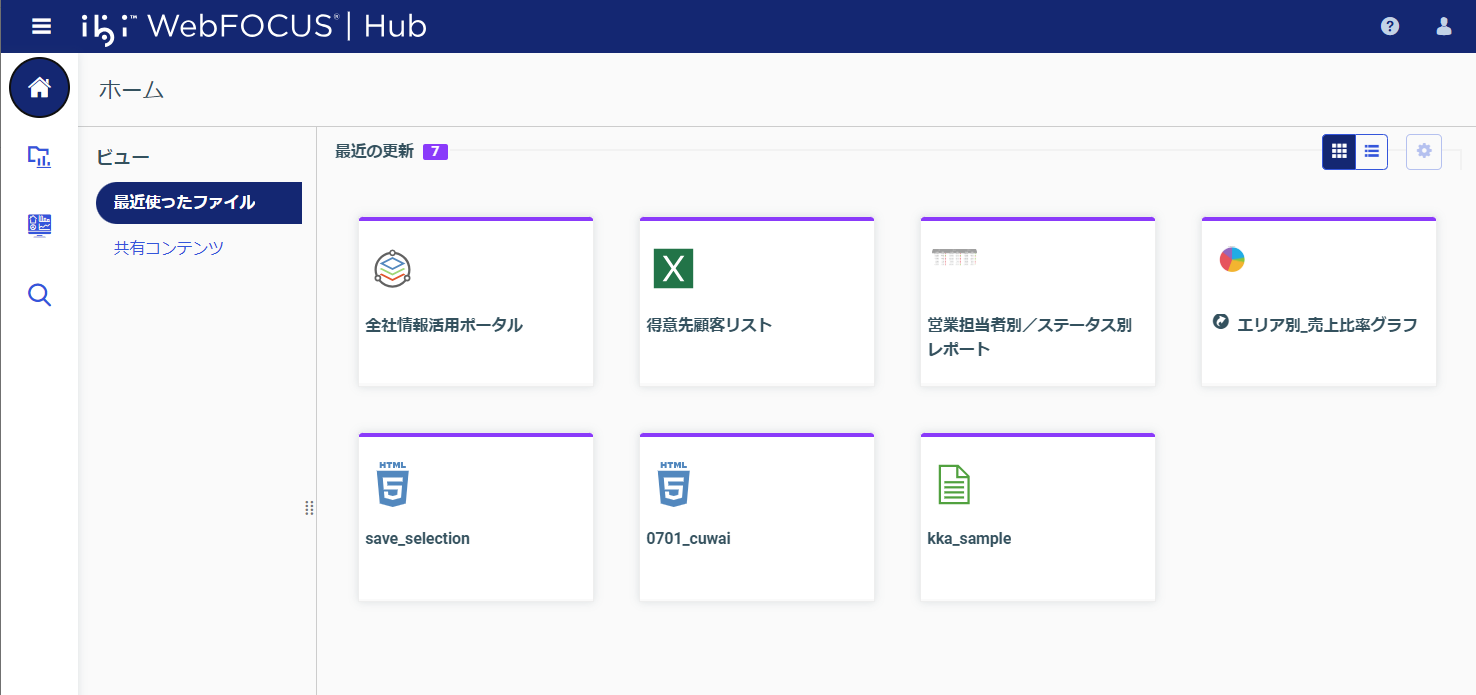1476x695 pixels.
Task: Open the Help question mark icon
Action: pos(1389,26)
